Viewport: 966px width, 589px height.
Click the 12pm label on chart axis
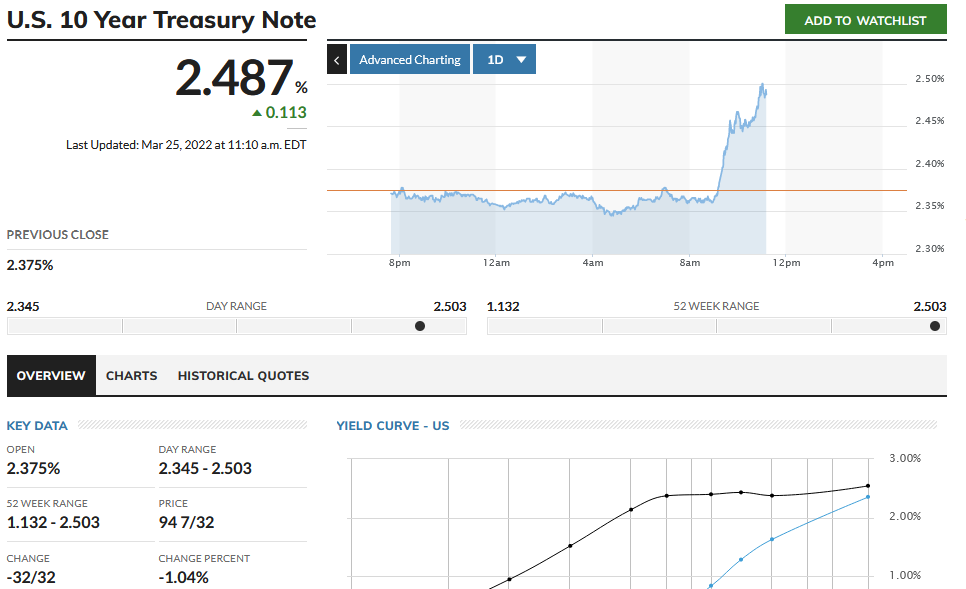click(787, 262)
